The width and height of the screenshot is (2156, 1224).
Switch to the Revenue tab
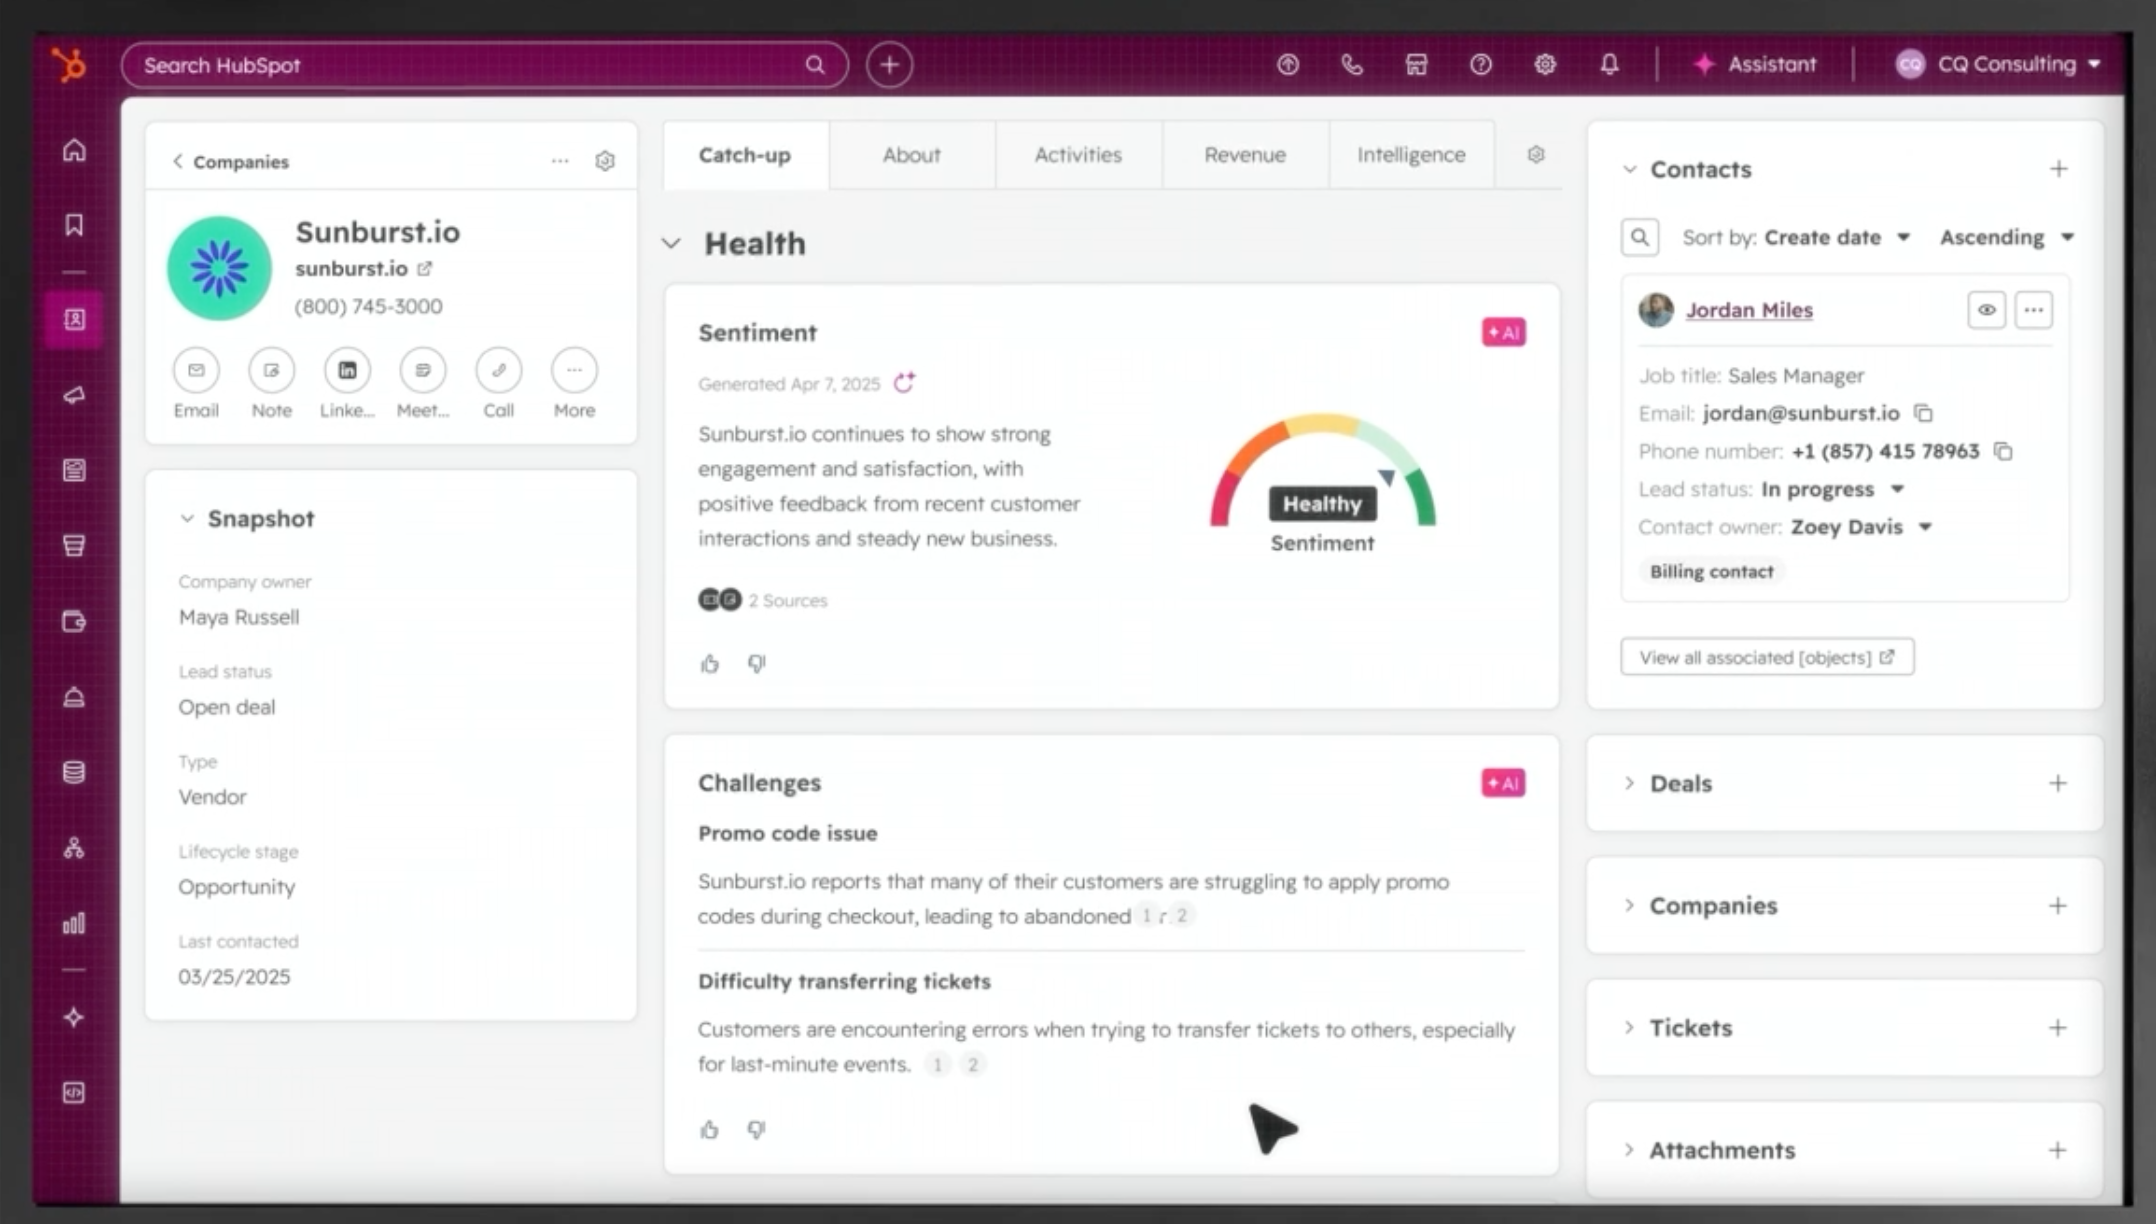(1245, 155)
